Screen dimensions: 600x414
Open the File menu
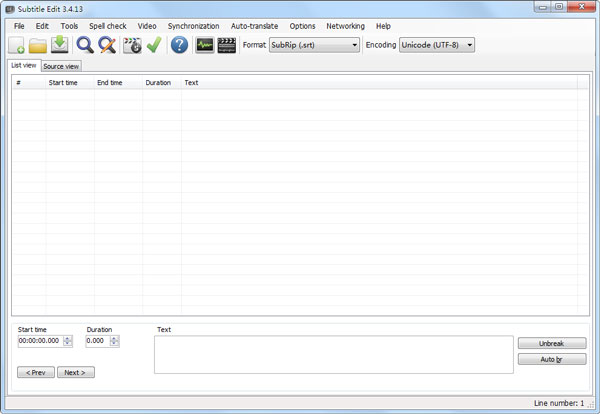(x=19, y=26)
